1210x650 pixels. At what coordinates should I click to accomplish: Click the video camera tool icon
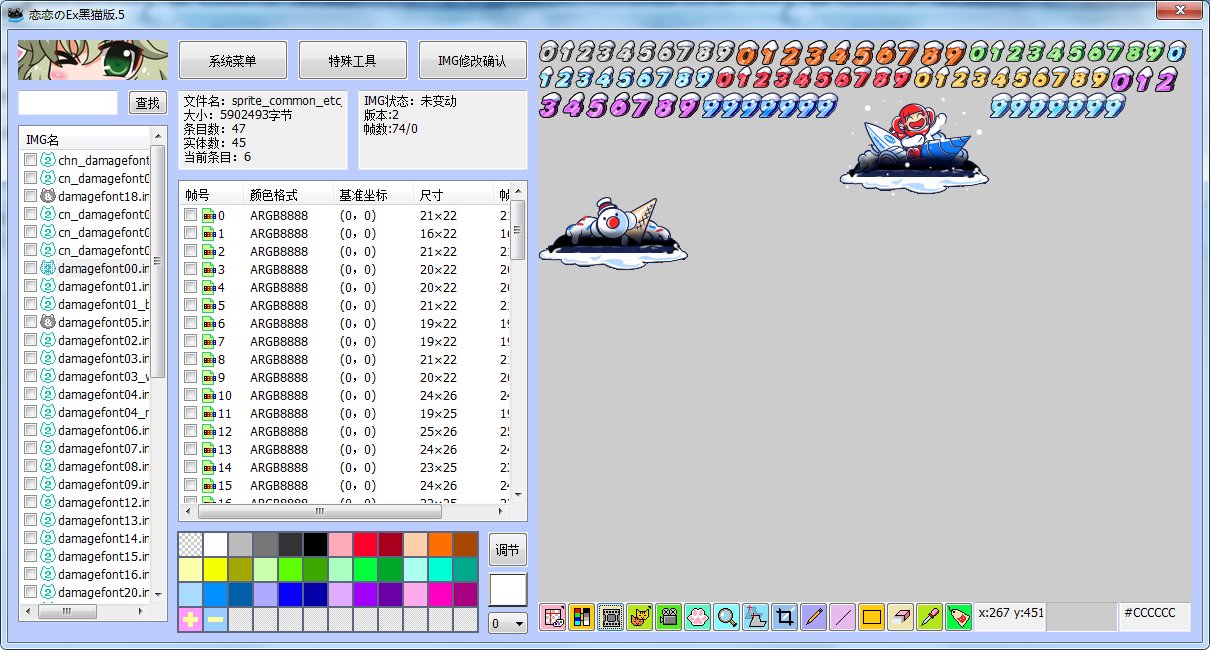pyautogui.click(x=669, y=617)
